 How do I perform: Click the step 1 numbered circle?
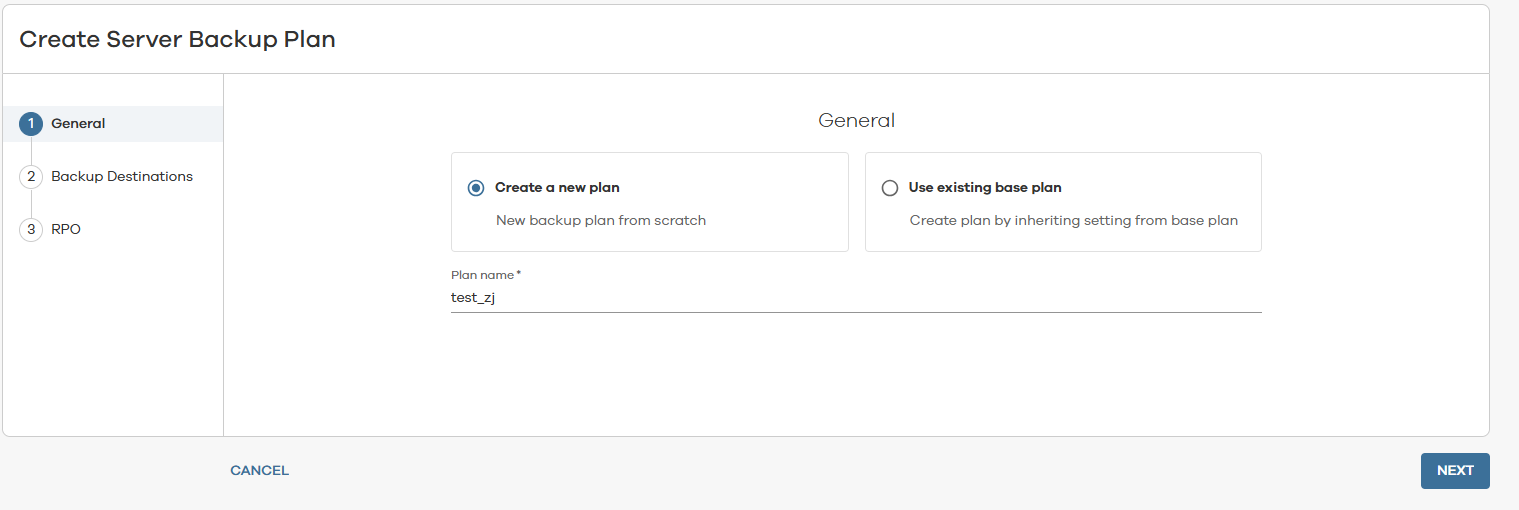[x=31, y=124]
